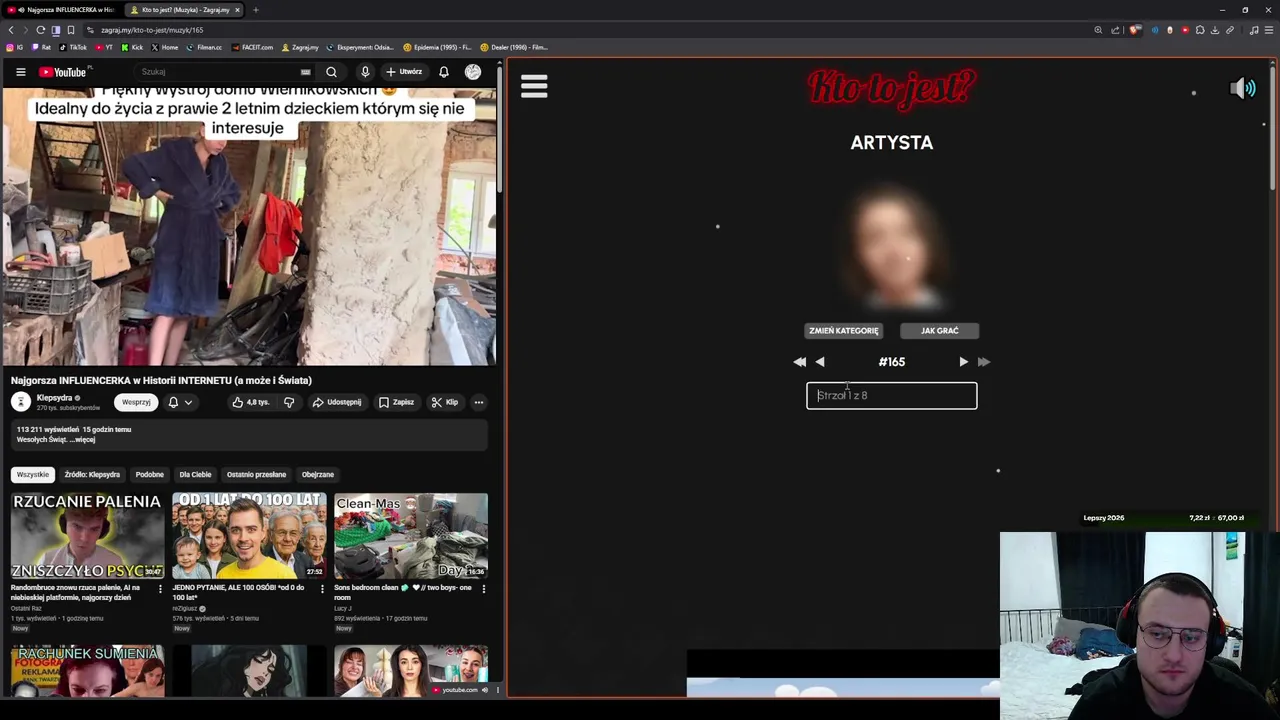Open options for JEDNO PYTANIE video
Screen dimensions: 1280x720
322,589
